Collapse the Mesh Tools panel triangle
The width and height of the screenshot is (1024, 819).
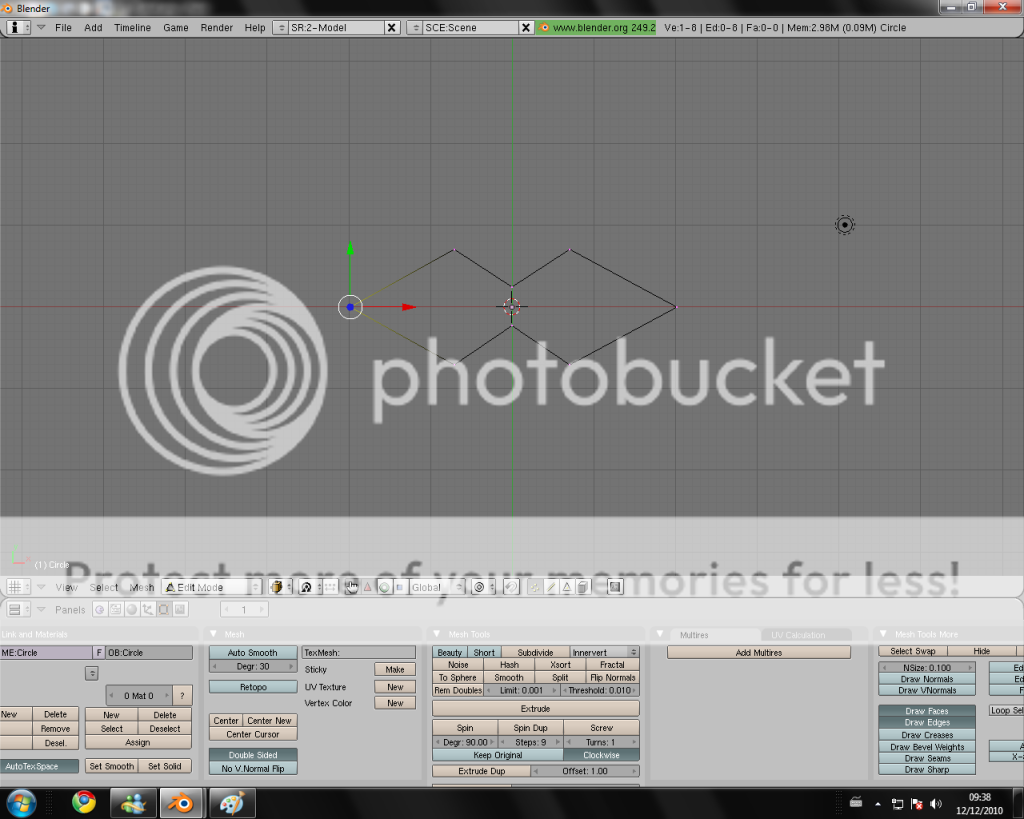tap(437, 634)
